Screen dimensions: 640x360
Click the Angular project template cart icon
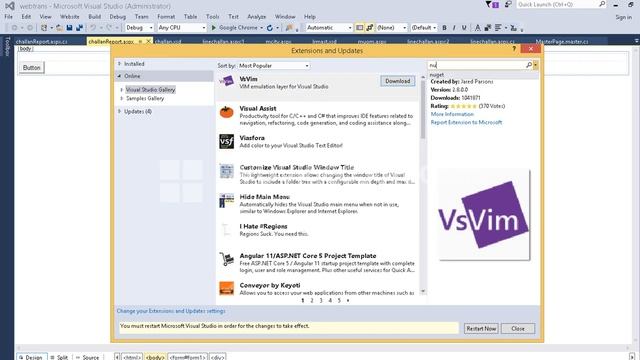[x=227, y=259]
